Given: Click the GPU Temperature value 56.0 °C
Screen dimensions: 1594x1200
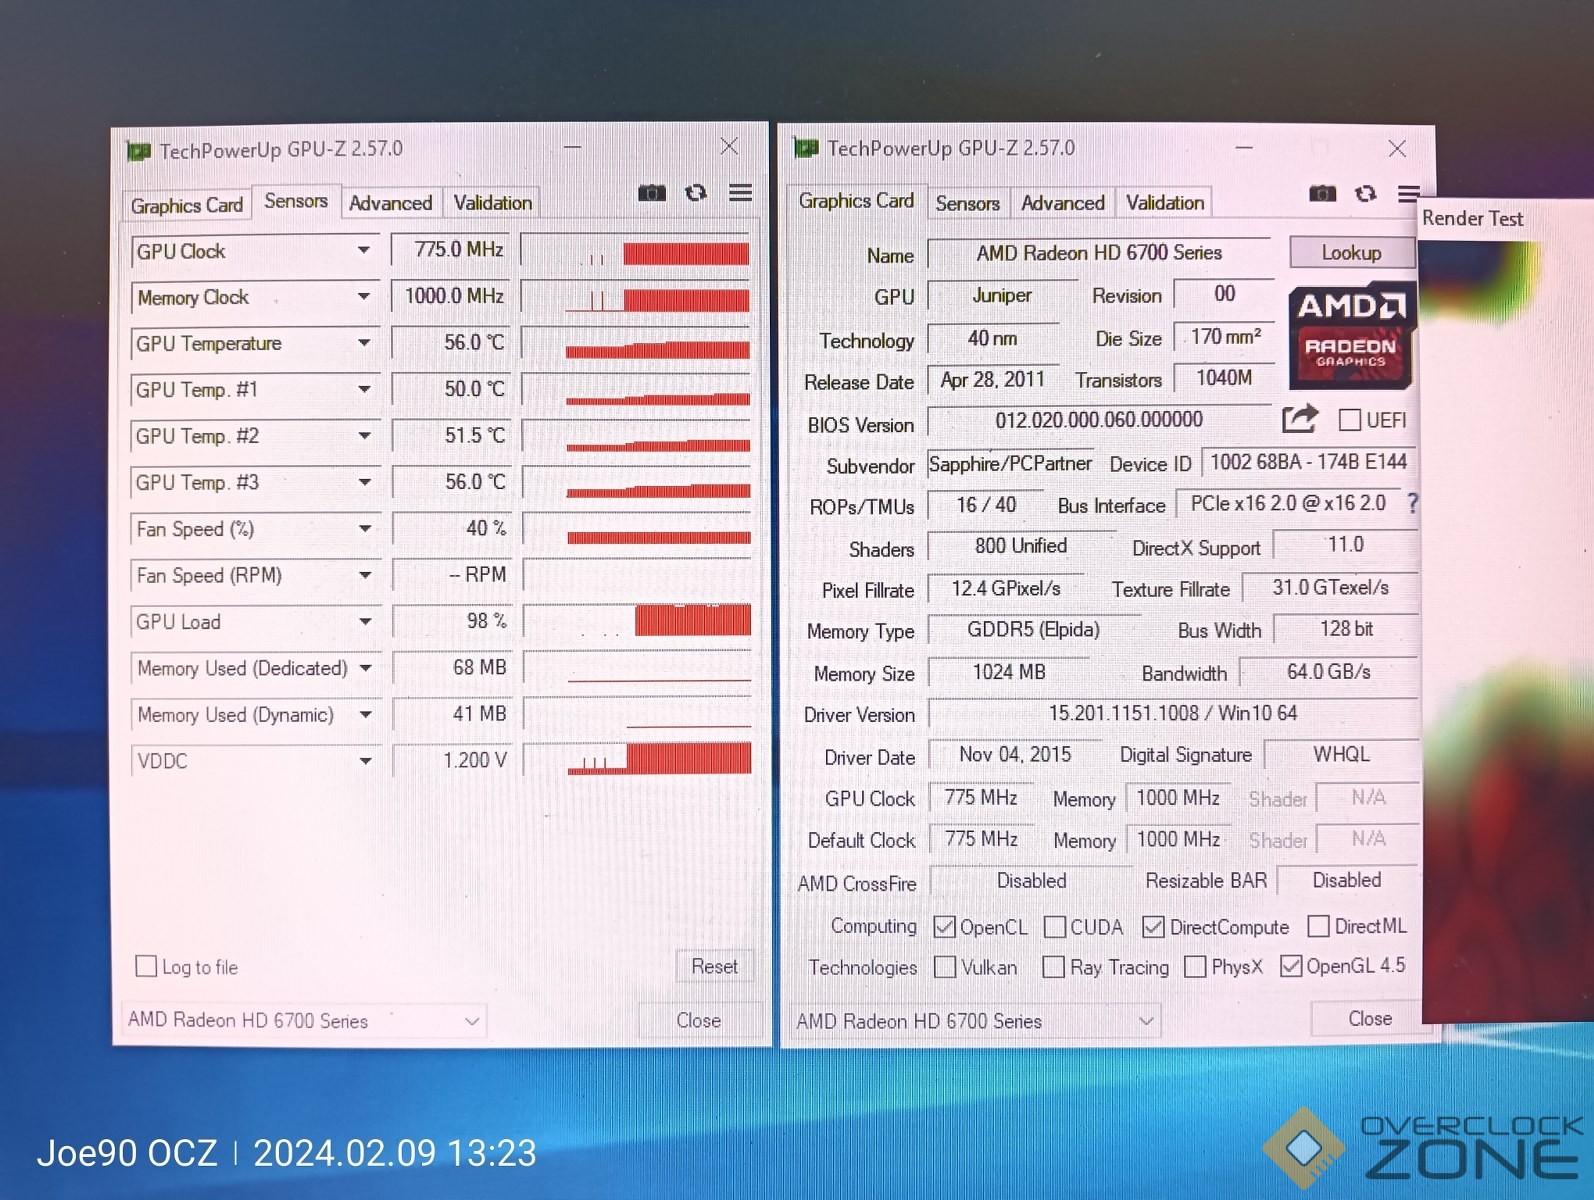Looking at the screenshot, I should click(450, 342).
